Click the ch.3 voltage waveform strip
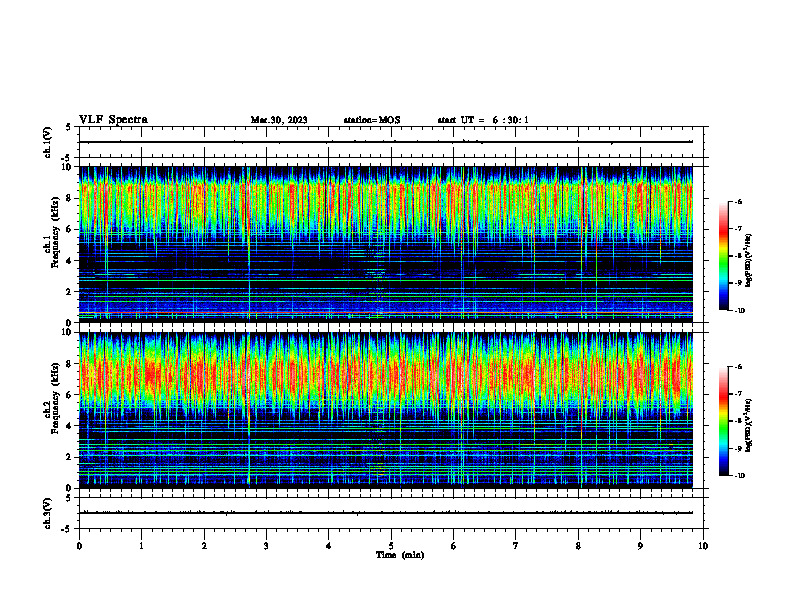This screenshot has height=612, width=792. (393, 513)
